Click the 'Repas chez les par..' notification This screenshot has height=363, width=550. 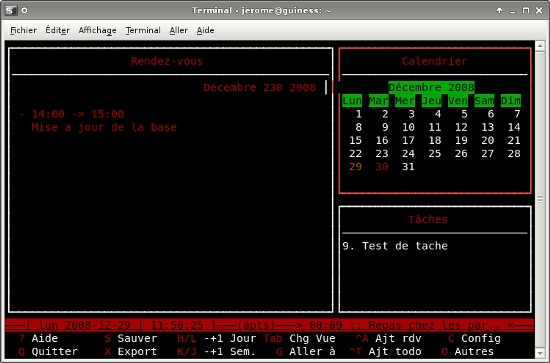click(434, 325)
